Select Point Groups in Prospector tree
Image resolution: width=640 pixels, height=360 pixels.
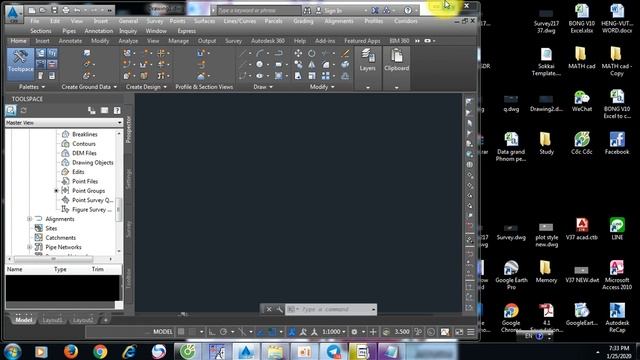(88, 191)
